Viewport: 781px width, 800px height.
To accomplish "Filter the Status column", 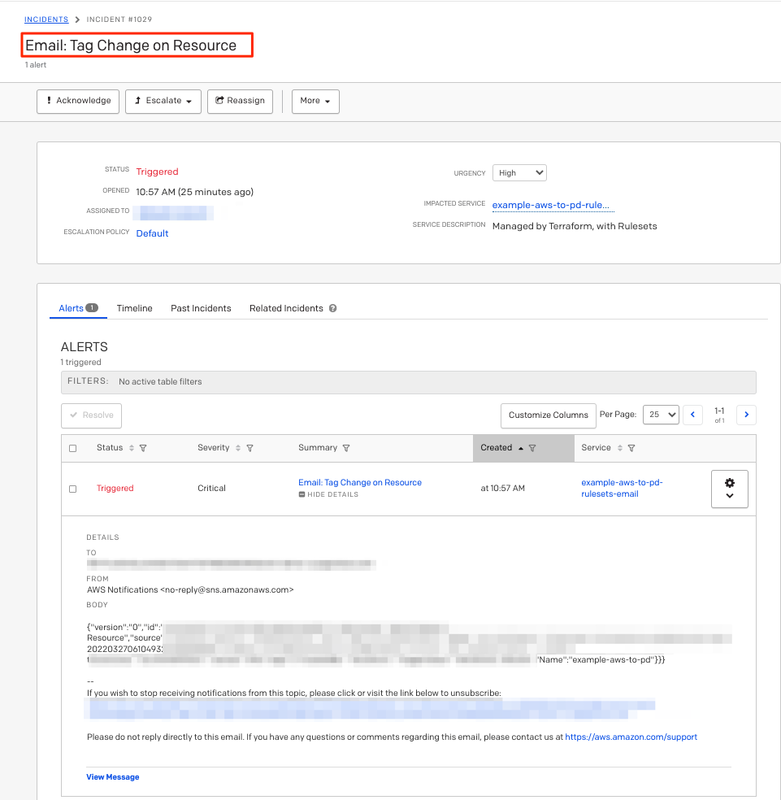I will [x=143, y=448].
